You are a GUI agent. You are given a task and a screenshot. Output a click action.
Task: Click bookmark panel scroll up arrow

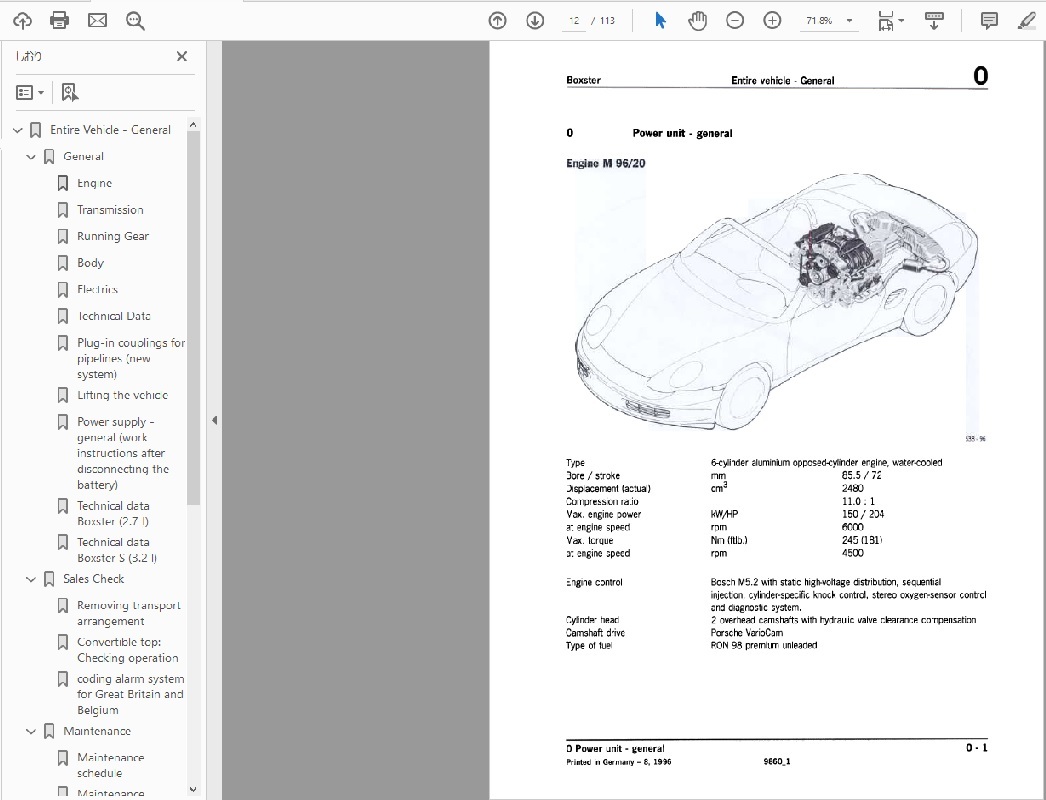click(193, 125)
